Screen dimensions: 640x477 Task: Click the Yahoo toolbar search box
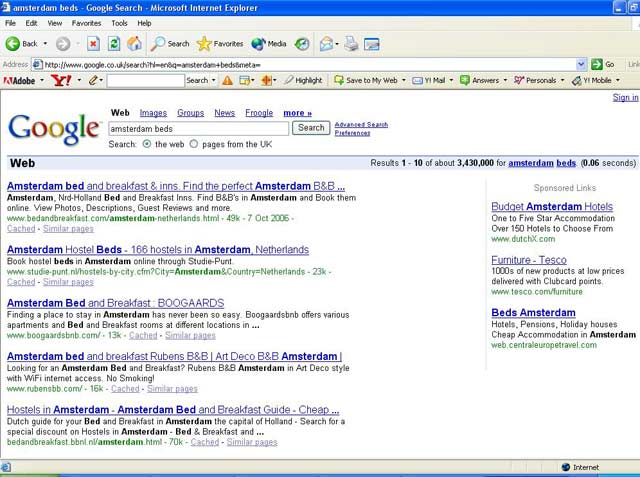[146, 80]
